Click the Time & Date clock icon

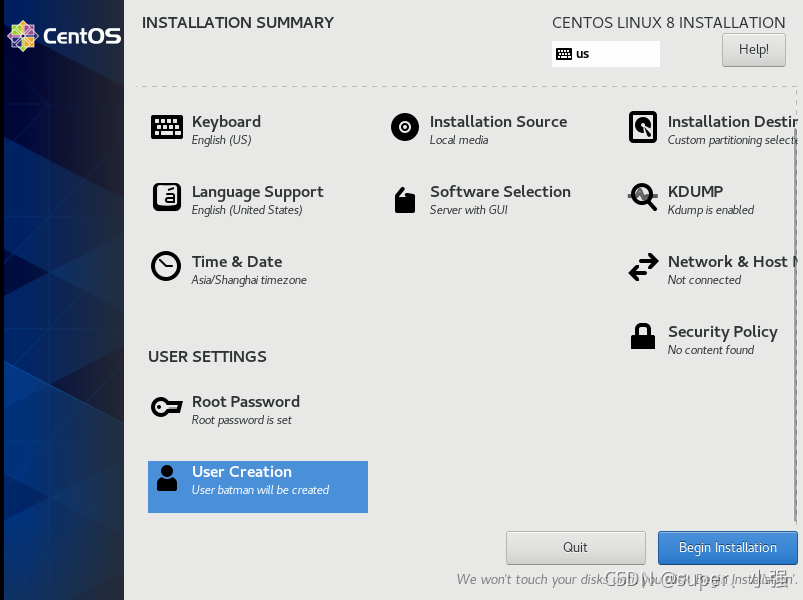166,266
